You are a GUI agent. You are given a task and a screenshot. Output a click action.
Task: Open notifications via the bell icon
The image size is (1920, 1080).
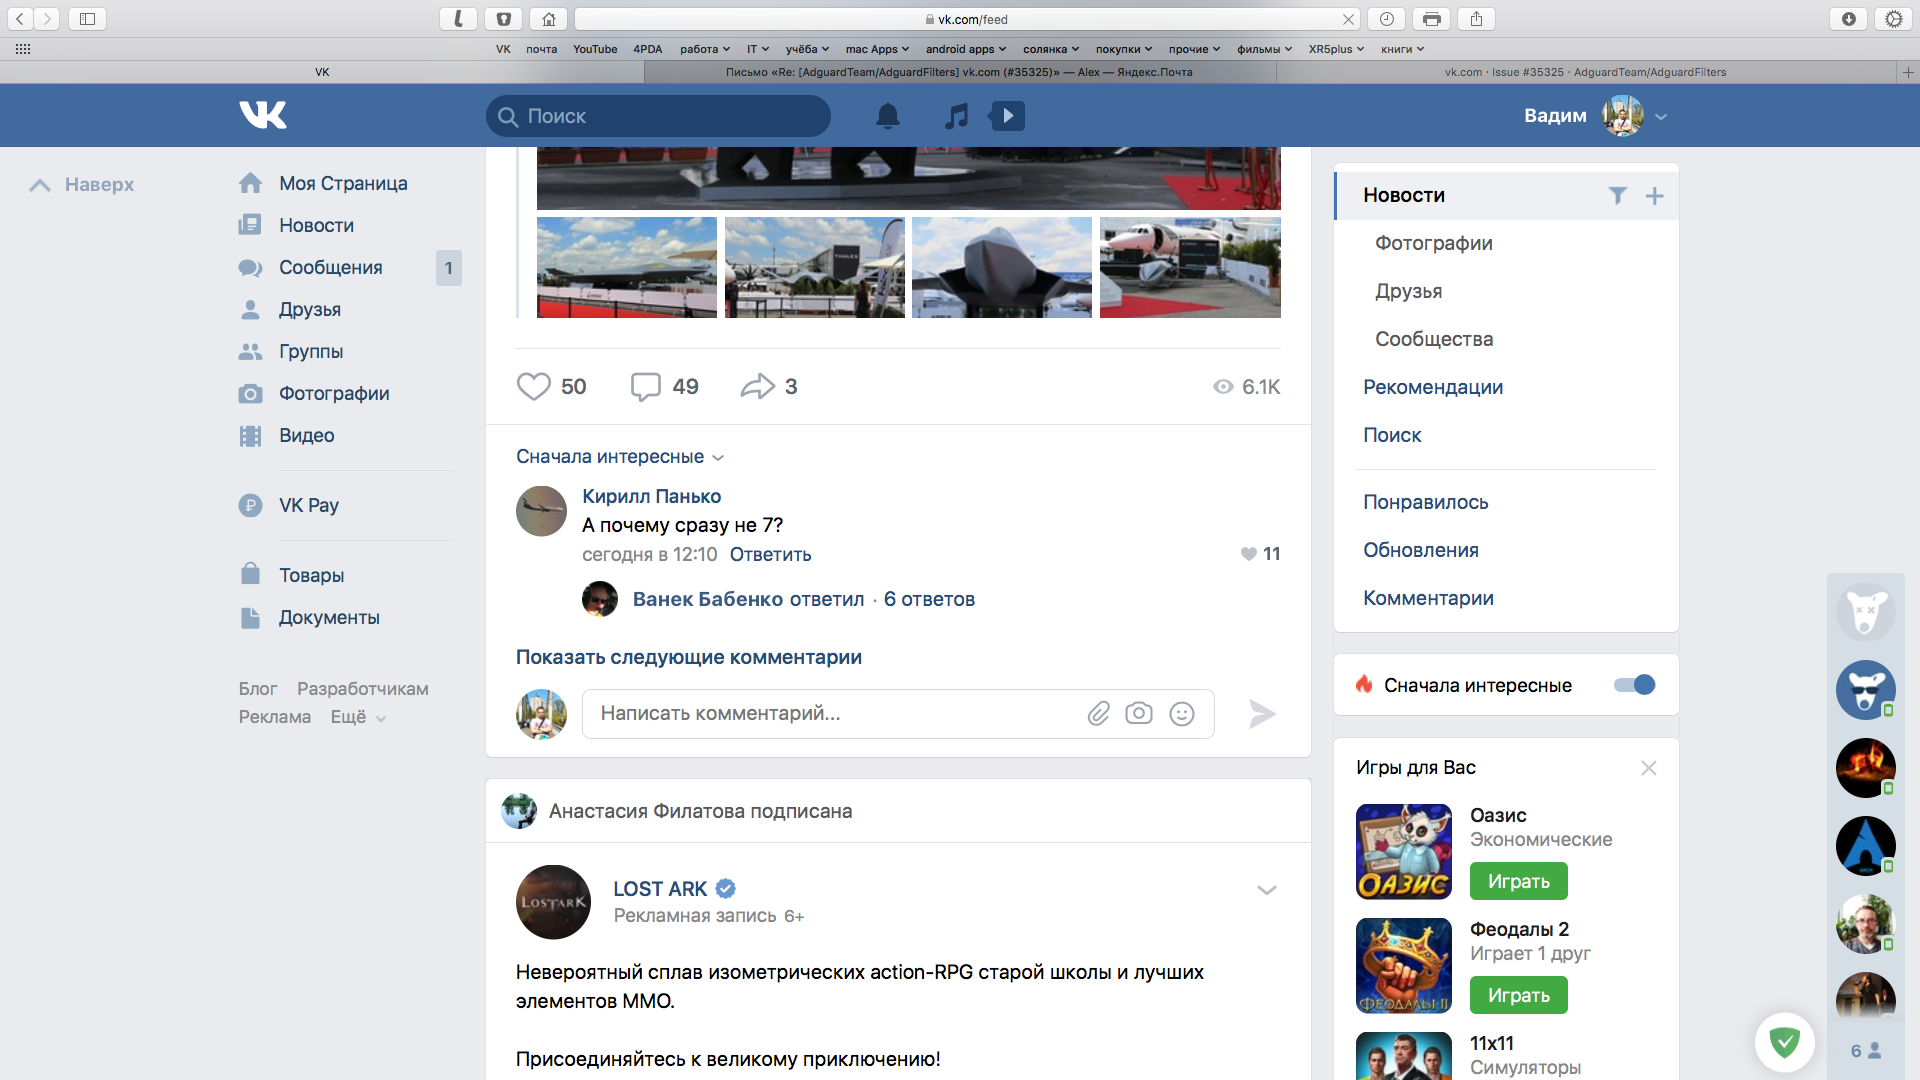click(889, 116)
